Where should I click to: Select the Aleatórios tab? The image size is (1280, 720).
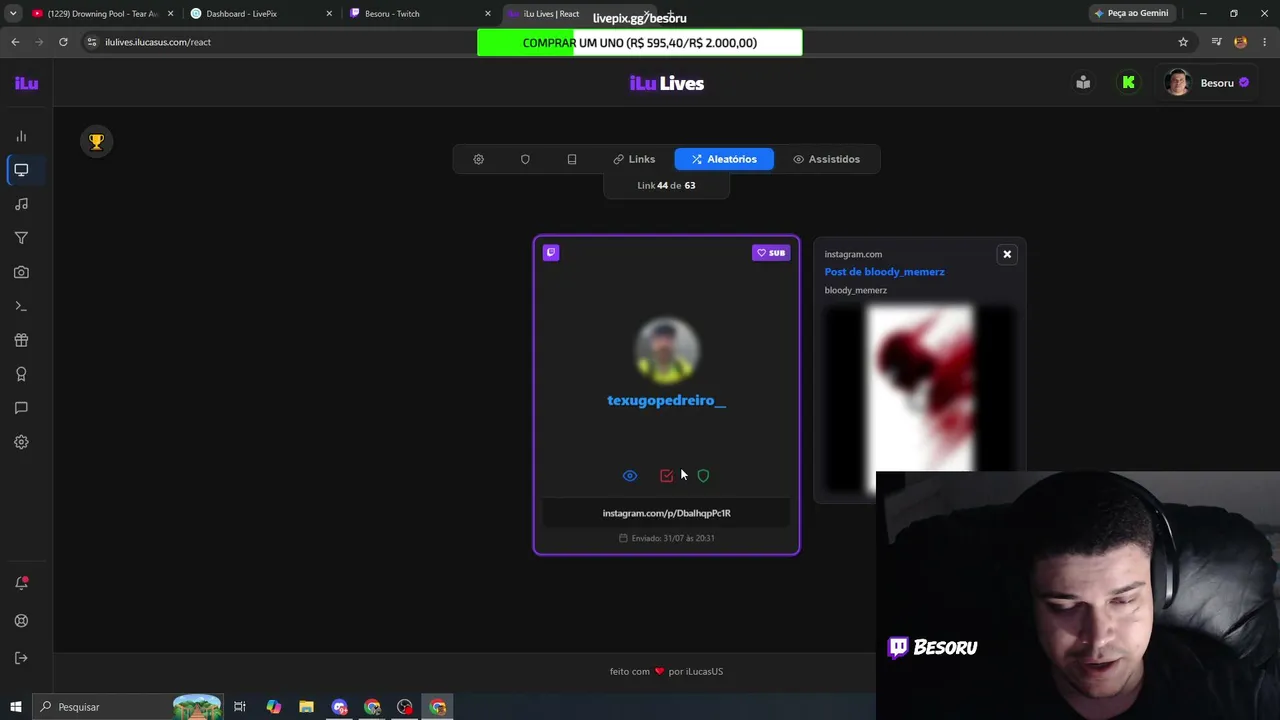point(724,159)
